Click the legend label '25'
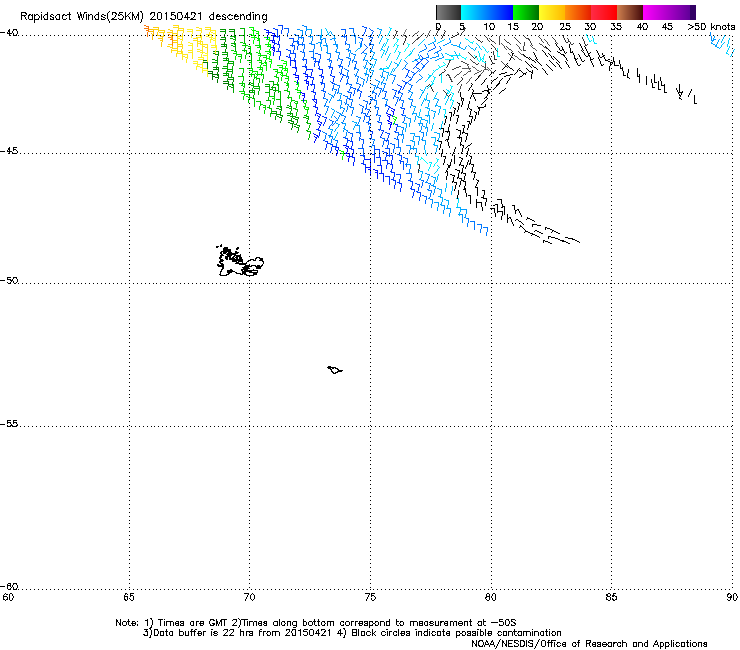The image size is (740, 650). 565,27
